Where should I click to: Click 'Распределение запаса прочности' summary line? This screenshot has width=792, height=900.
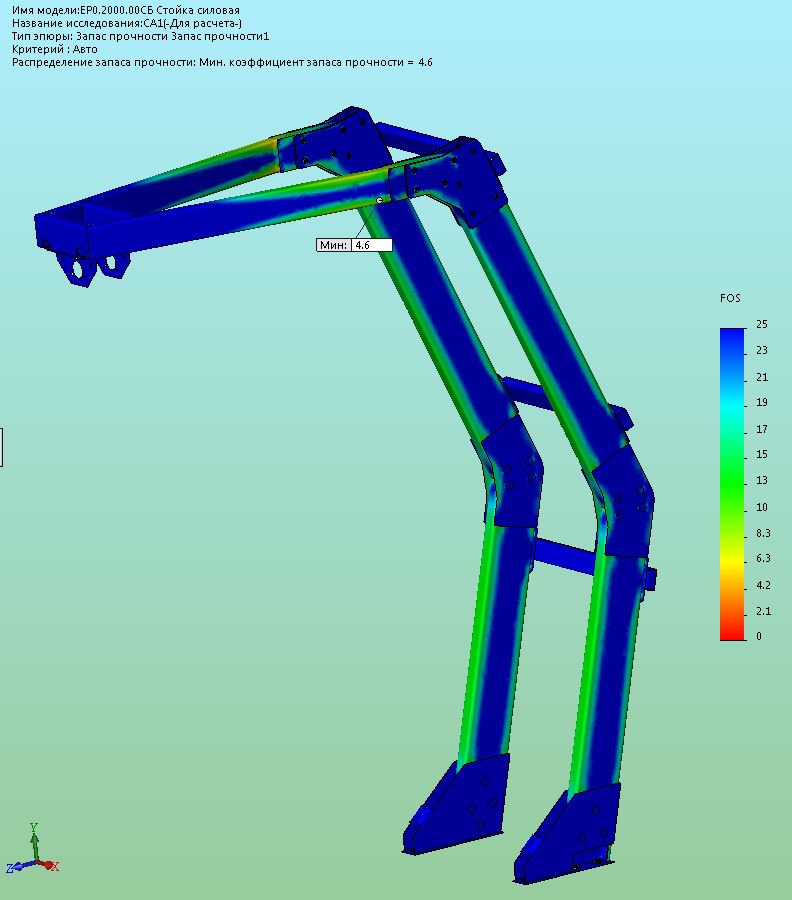pyautogui.click(x=222, y=62)
